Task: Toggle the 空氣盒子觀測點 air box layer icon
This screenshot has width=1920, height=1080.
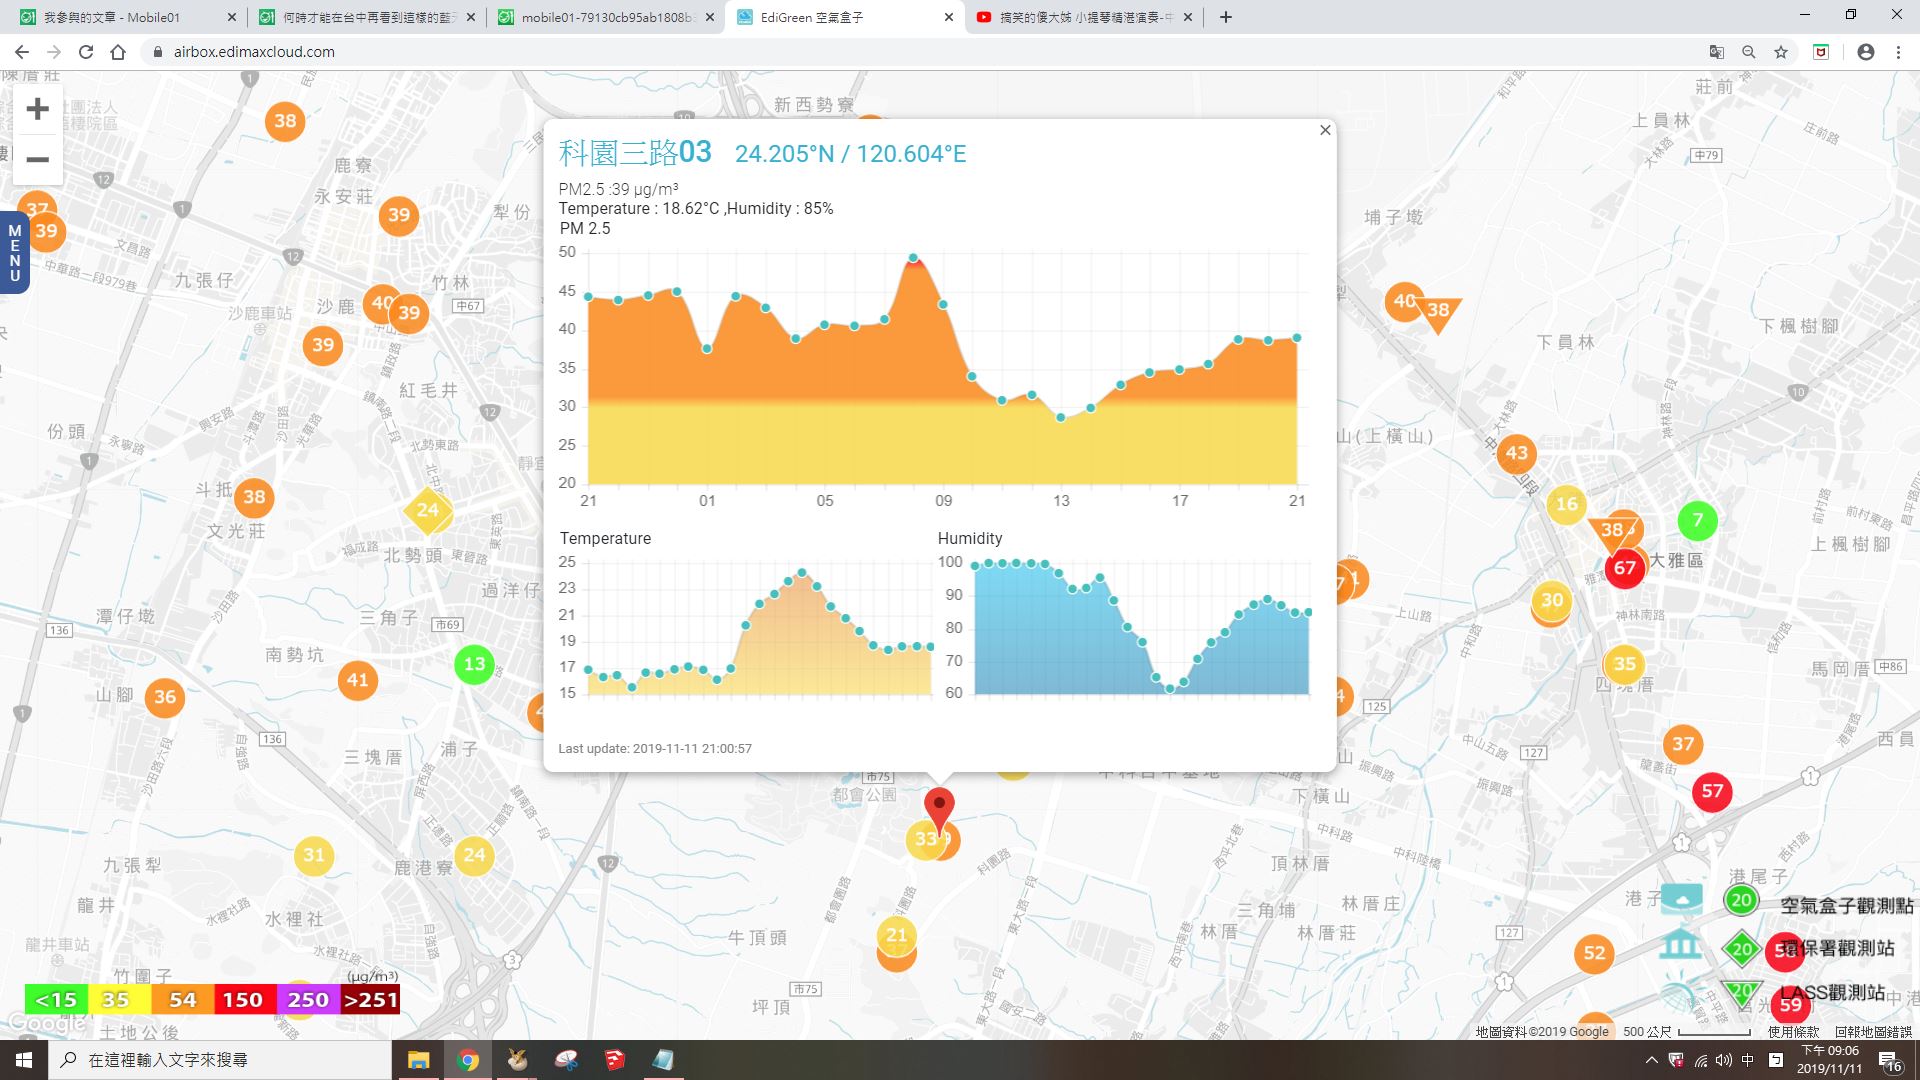Action: pyautogui.click(x=1681, y=898)
